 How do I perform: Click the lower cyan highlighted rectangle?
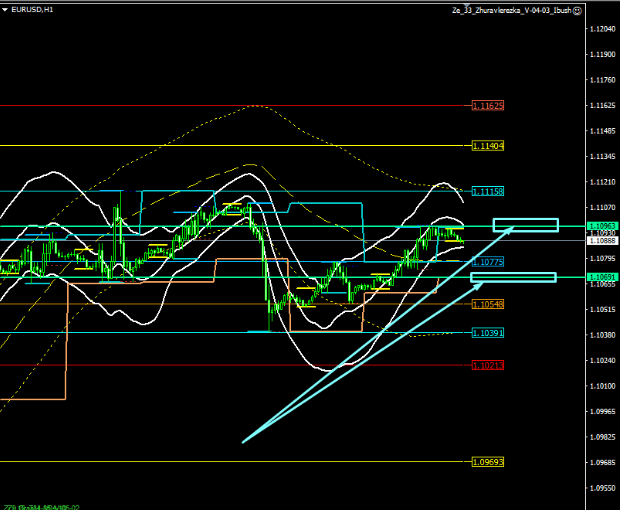click(x=525, y=277)
